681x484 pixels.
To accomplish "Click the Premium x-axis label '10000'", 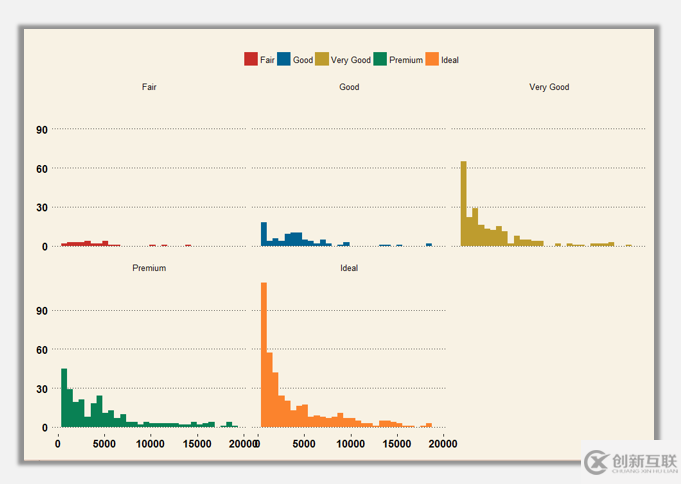I will tap(150, 444).
